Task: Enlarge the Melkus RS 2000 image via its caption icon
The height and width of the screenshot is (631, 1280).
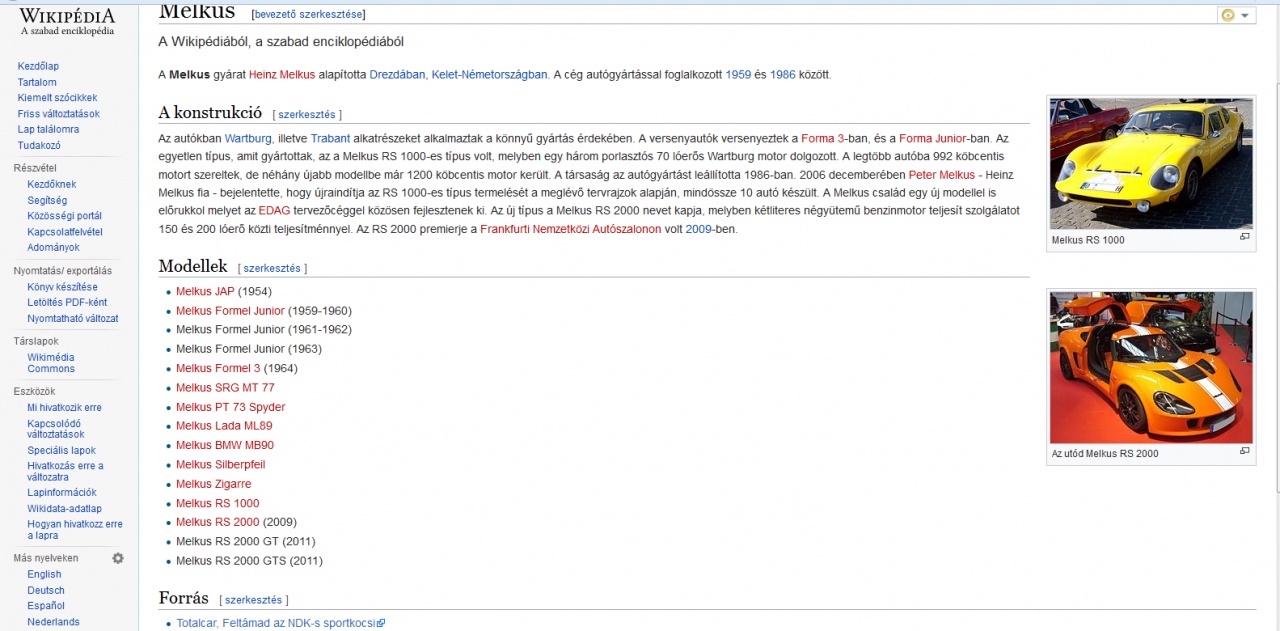Action: click(1245, 451)
